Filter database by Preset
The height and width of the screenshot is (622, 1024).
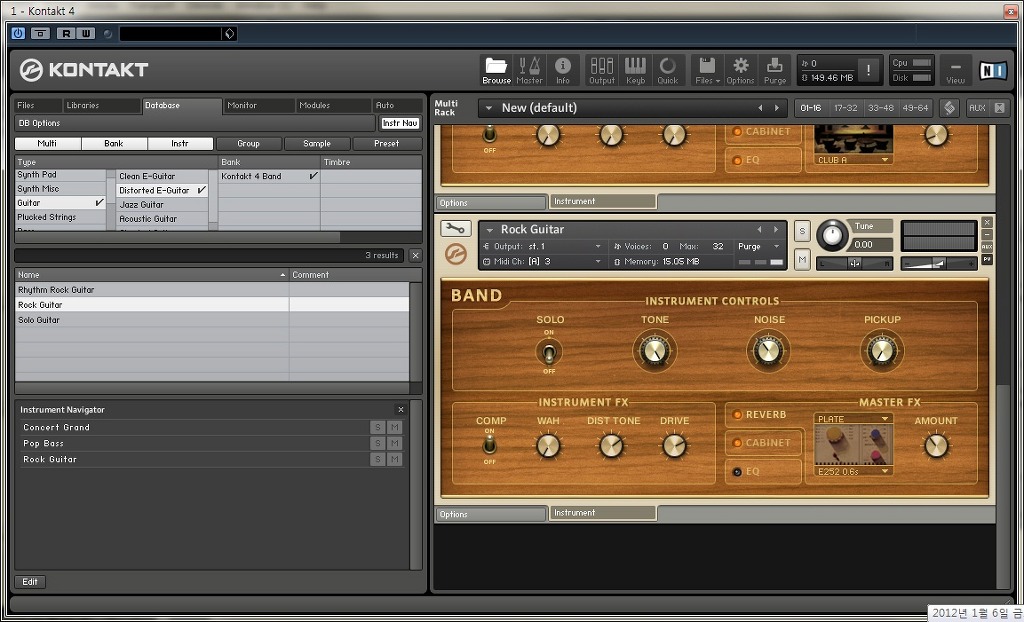click(x=387, y=144)
